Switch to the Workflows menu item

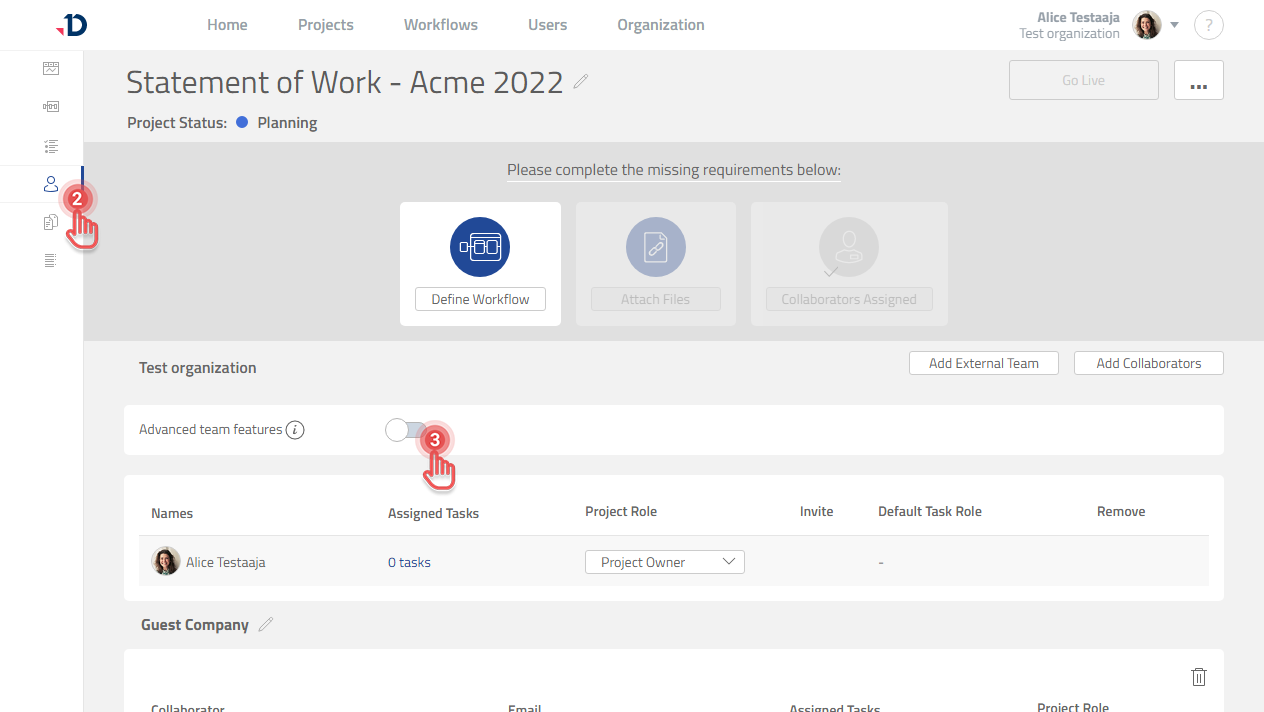click(440, 24)
